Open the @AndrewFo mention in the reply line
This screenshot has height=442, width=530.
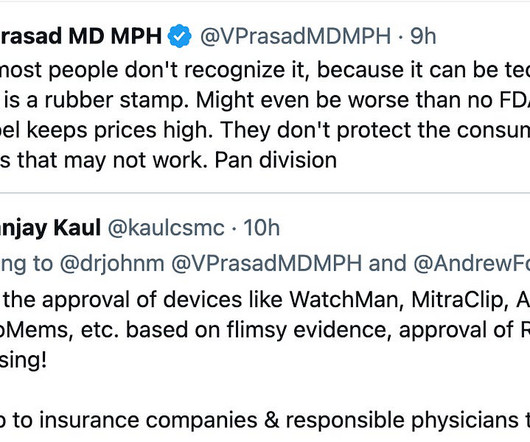472,264
